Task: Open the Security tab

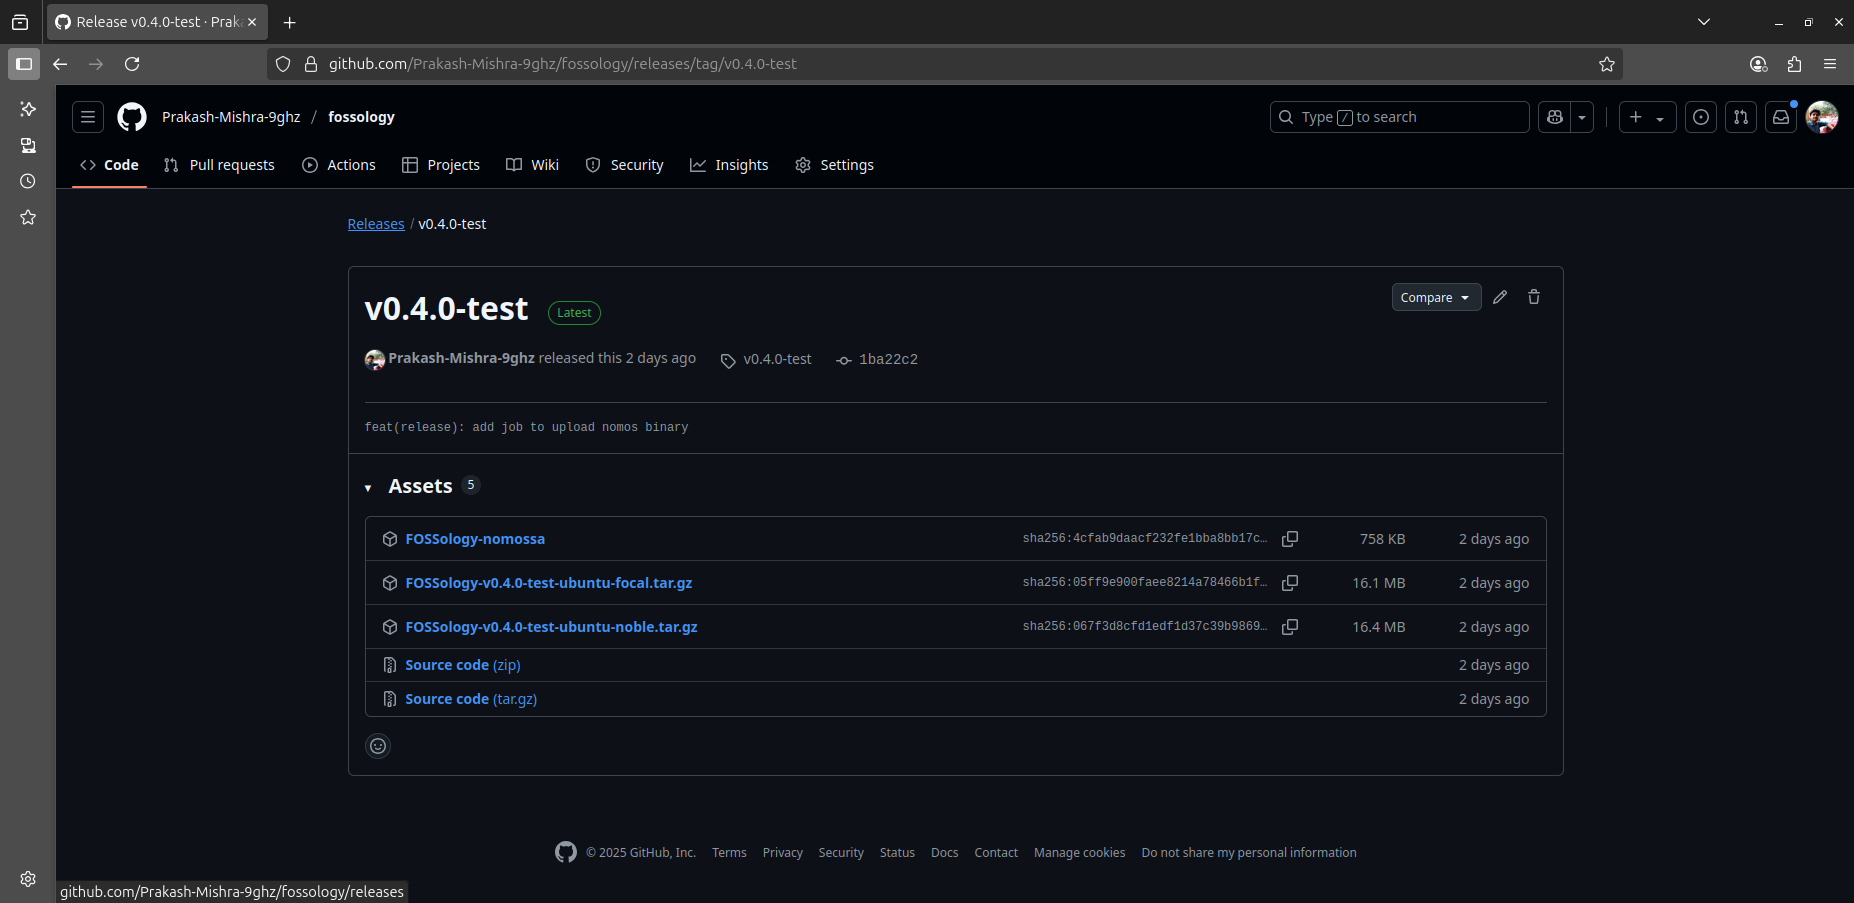Action: (x=625, y=165)
